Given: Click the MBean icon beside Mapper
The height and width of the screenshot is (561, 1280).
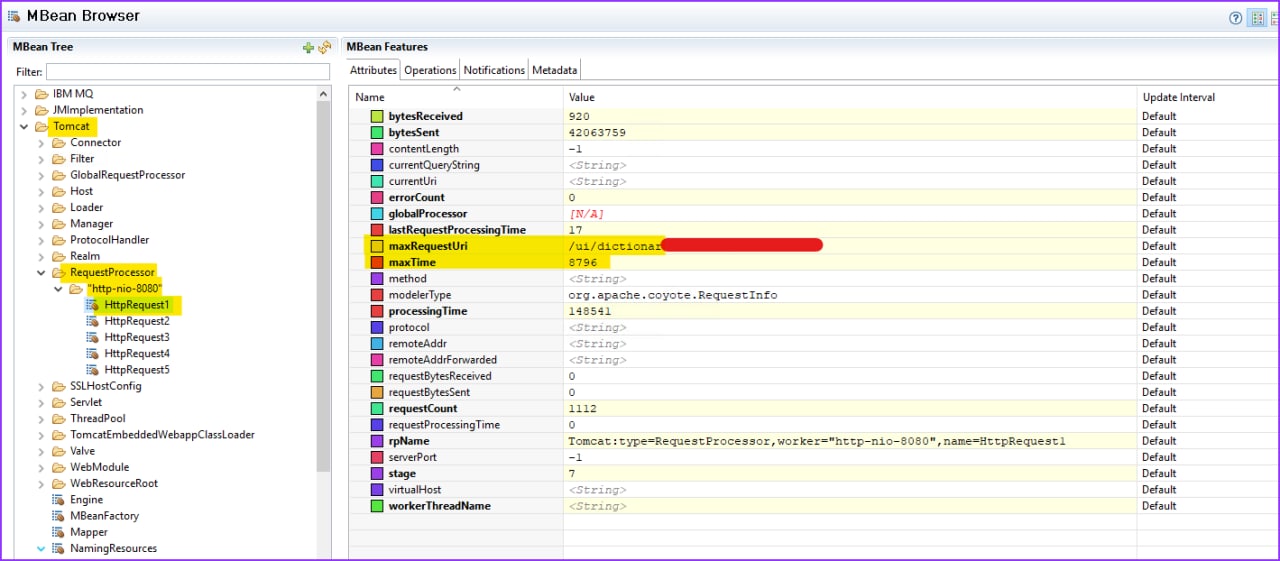Looking at the screenshot, I should point(58,532).
